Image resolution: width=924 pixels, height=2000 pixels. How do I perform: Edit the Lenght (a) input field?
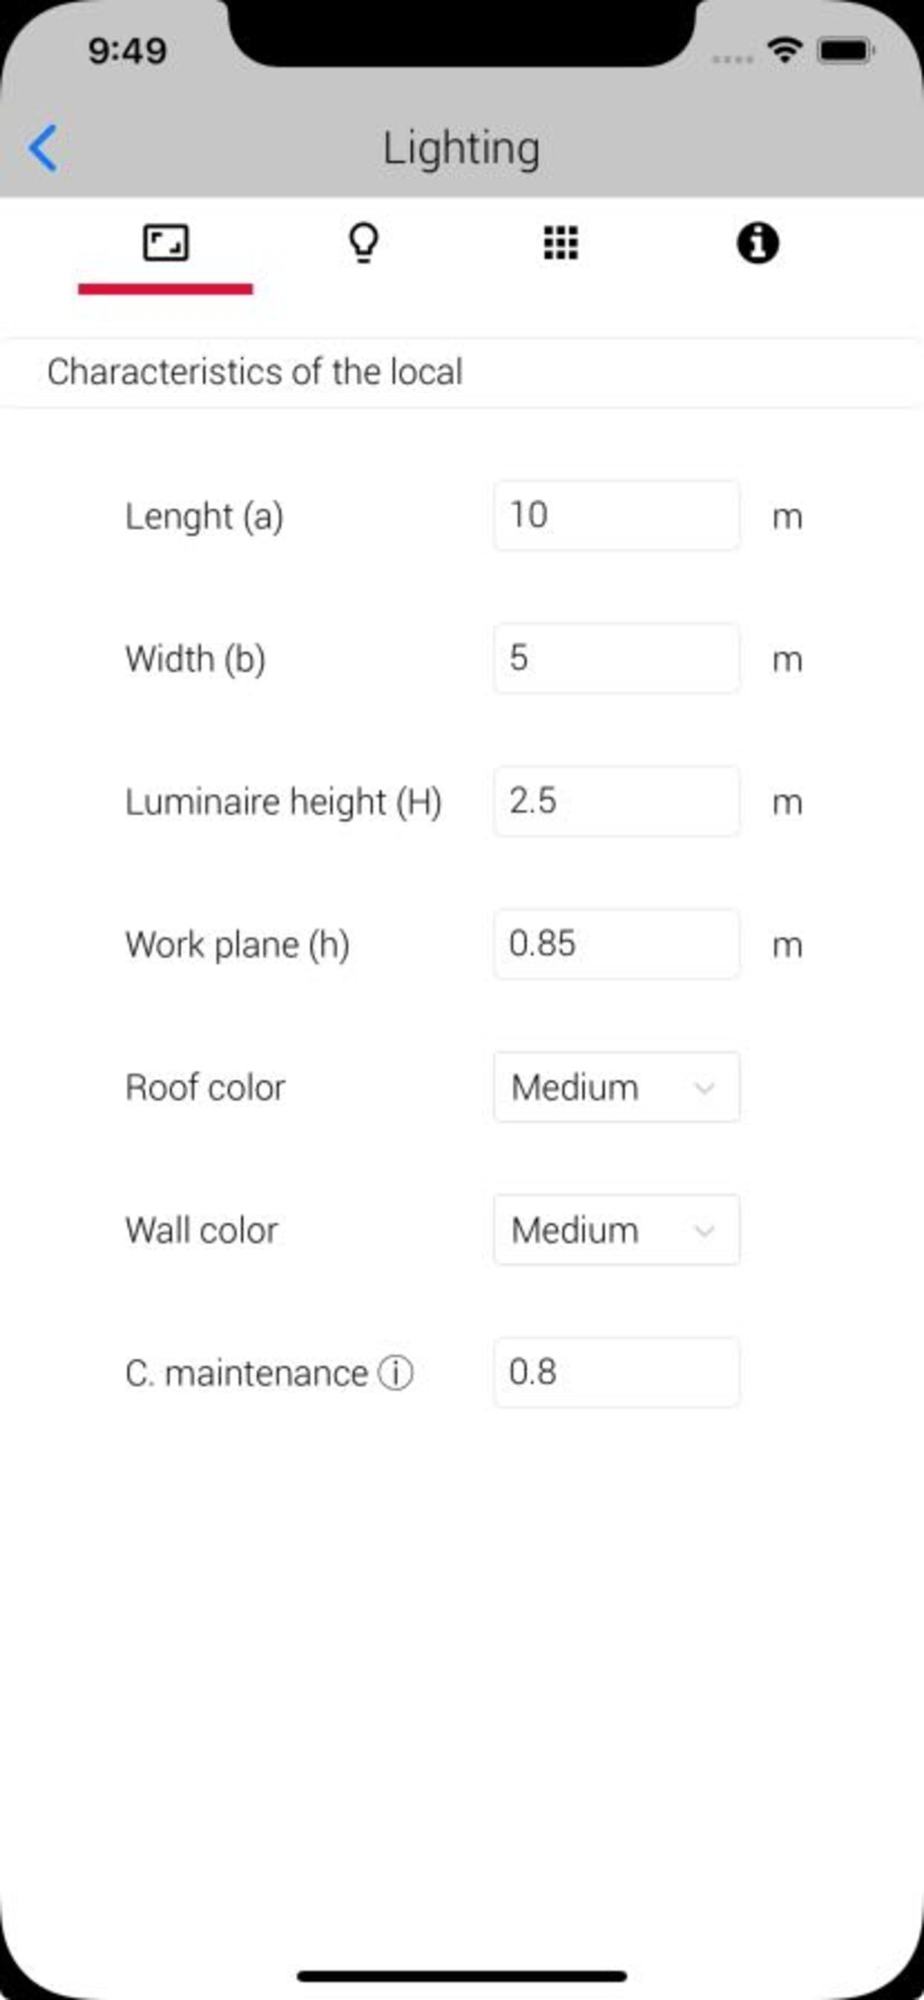click(x=617, y=515)
